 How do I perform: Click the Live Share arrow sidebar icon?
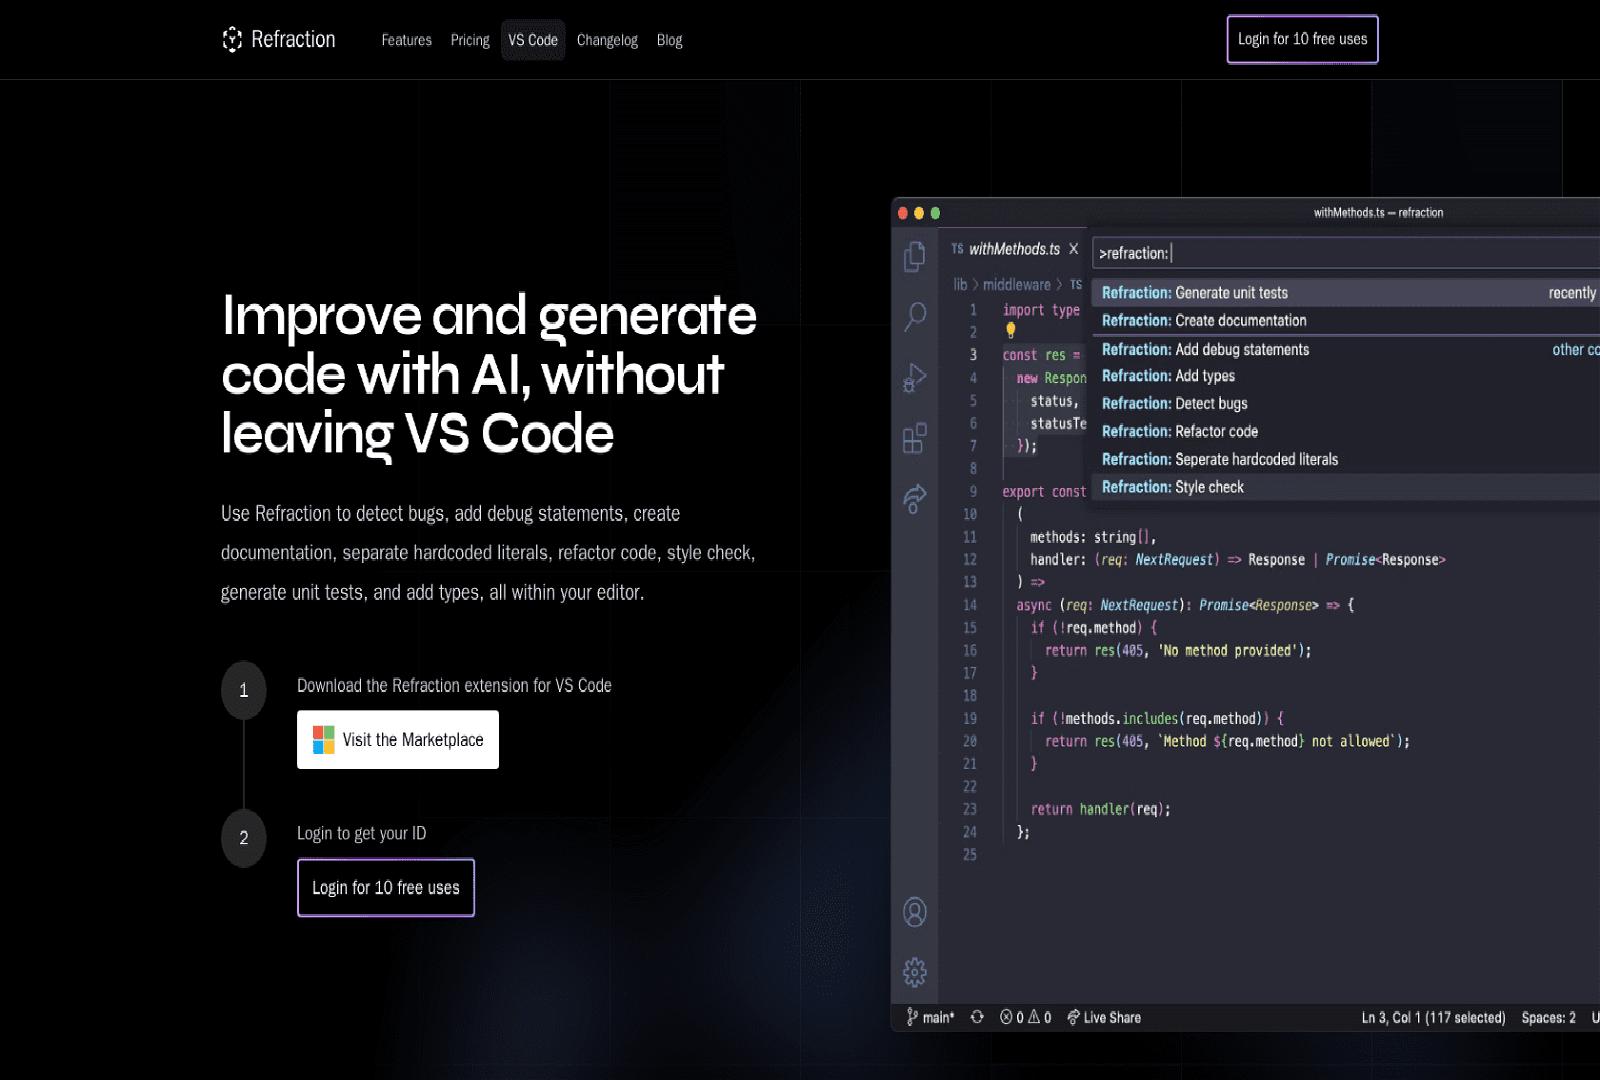[914, 498]
